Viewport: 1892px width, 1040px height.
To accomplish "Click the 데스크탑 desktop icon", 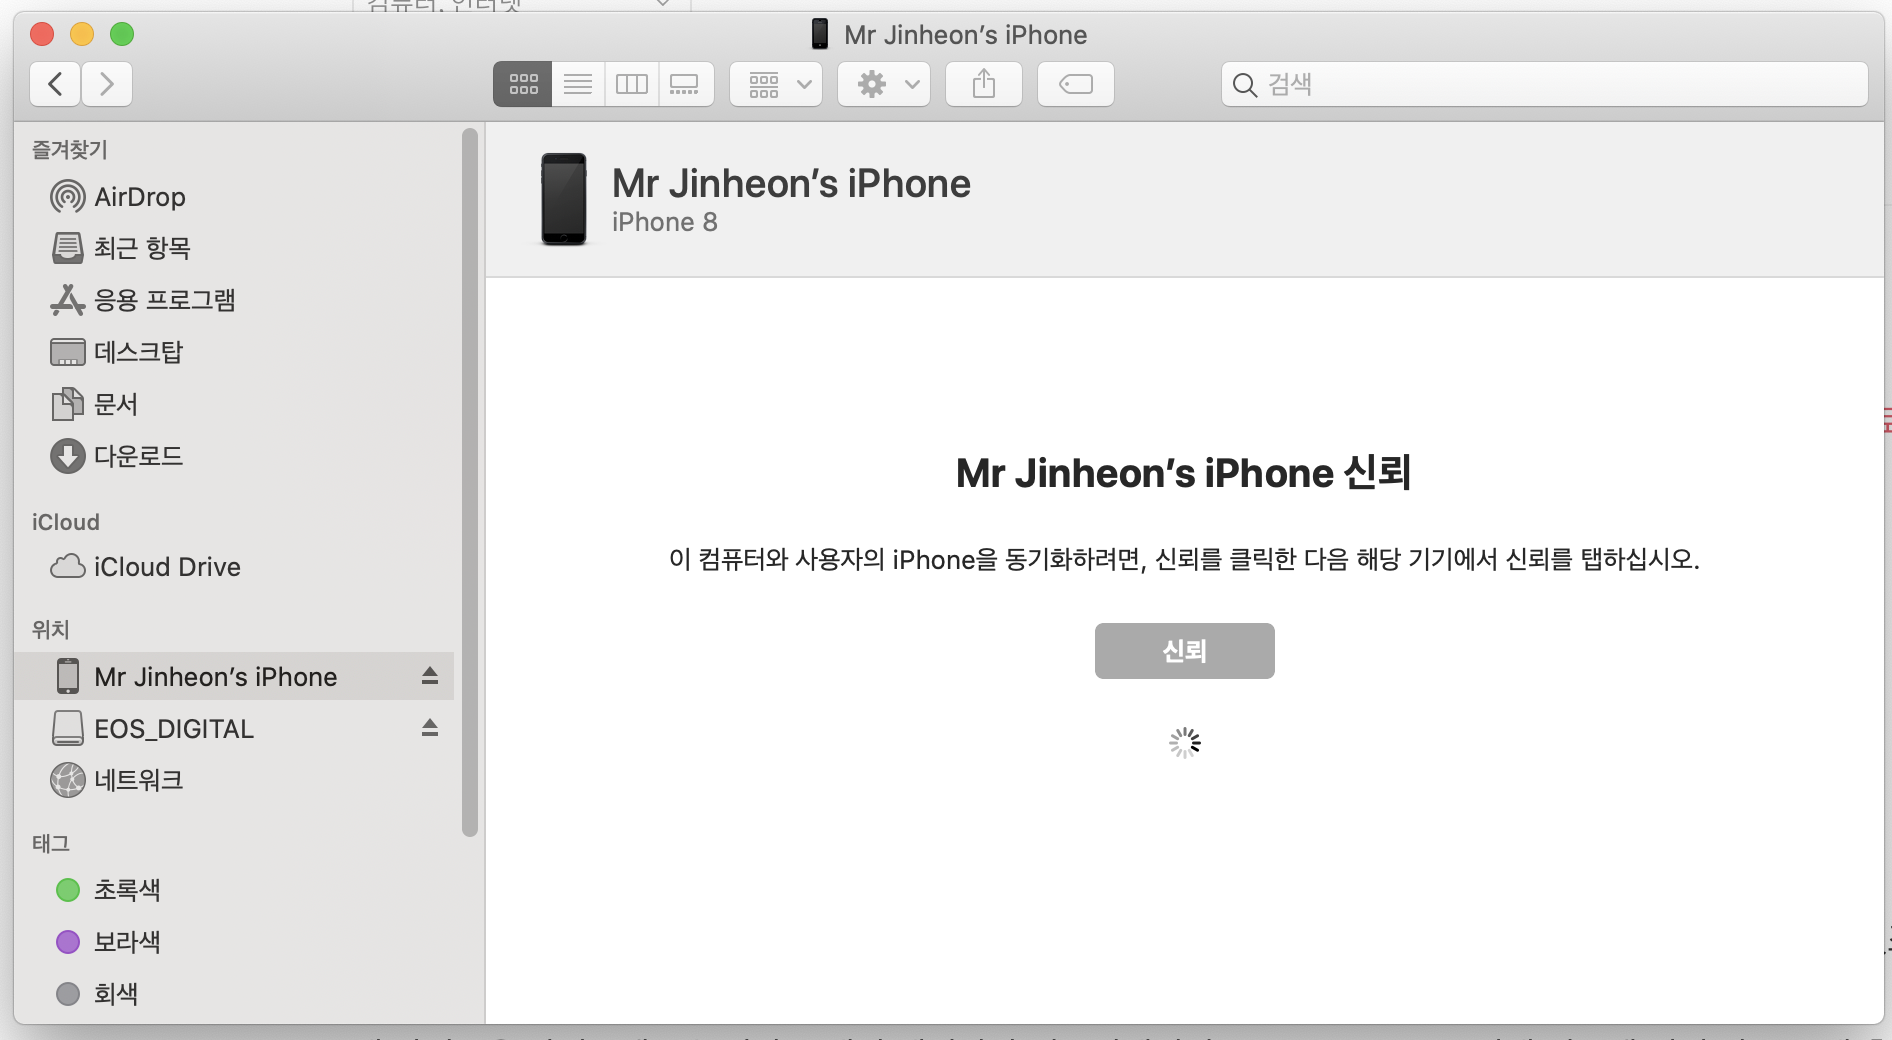I will 68,352.
